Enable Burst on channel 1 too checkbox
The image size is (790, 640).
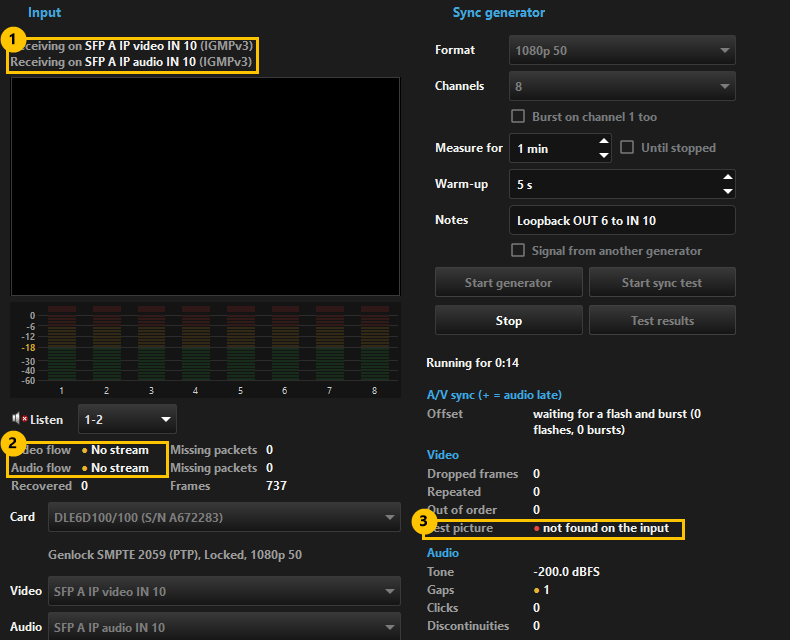click(x=518, y=116)
